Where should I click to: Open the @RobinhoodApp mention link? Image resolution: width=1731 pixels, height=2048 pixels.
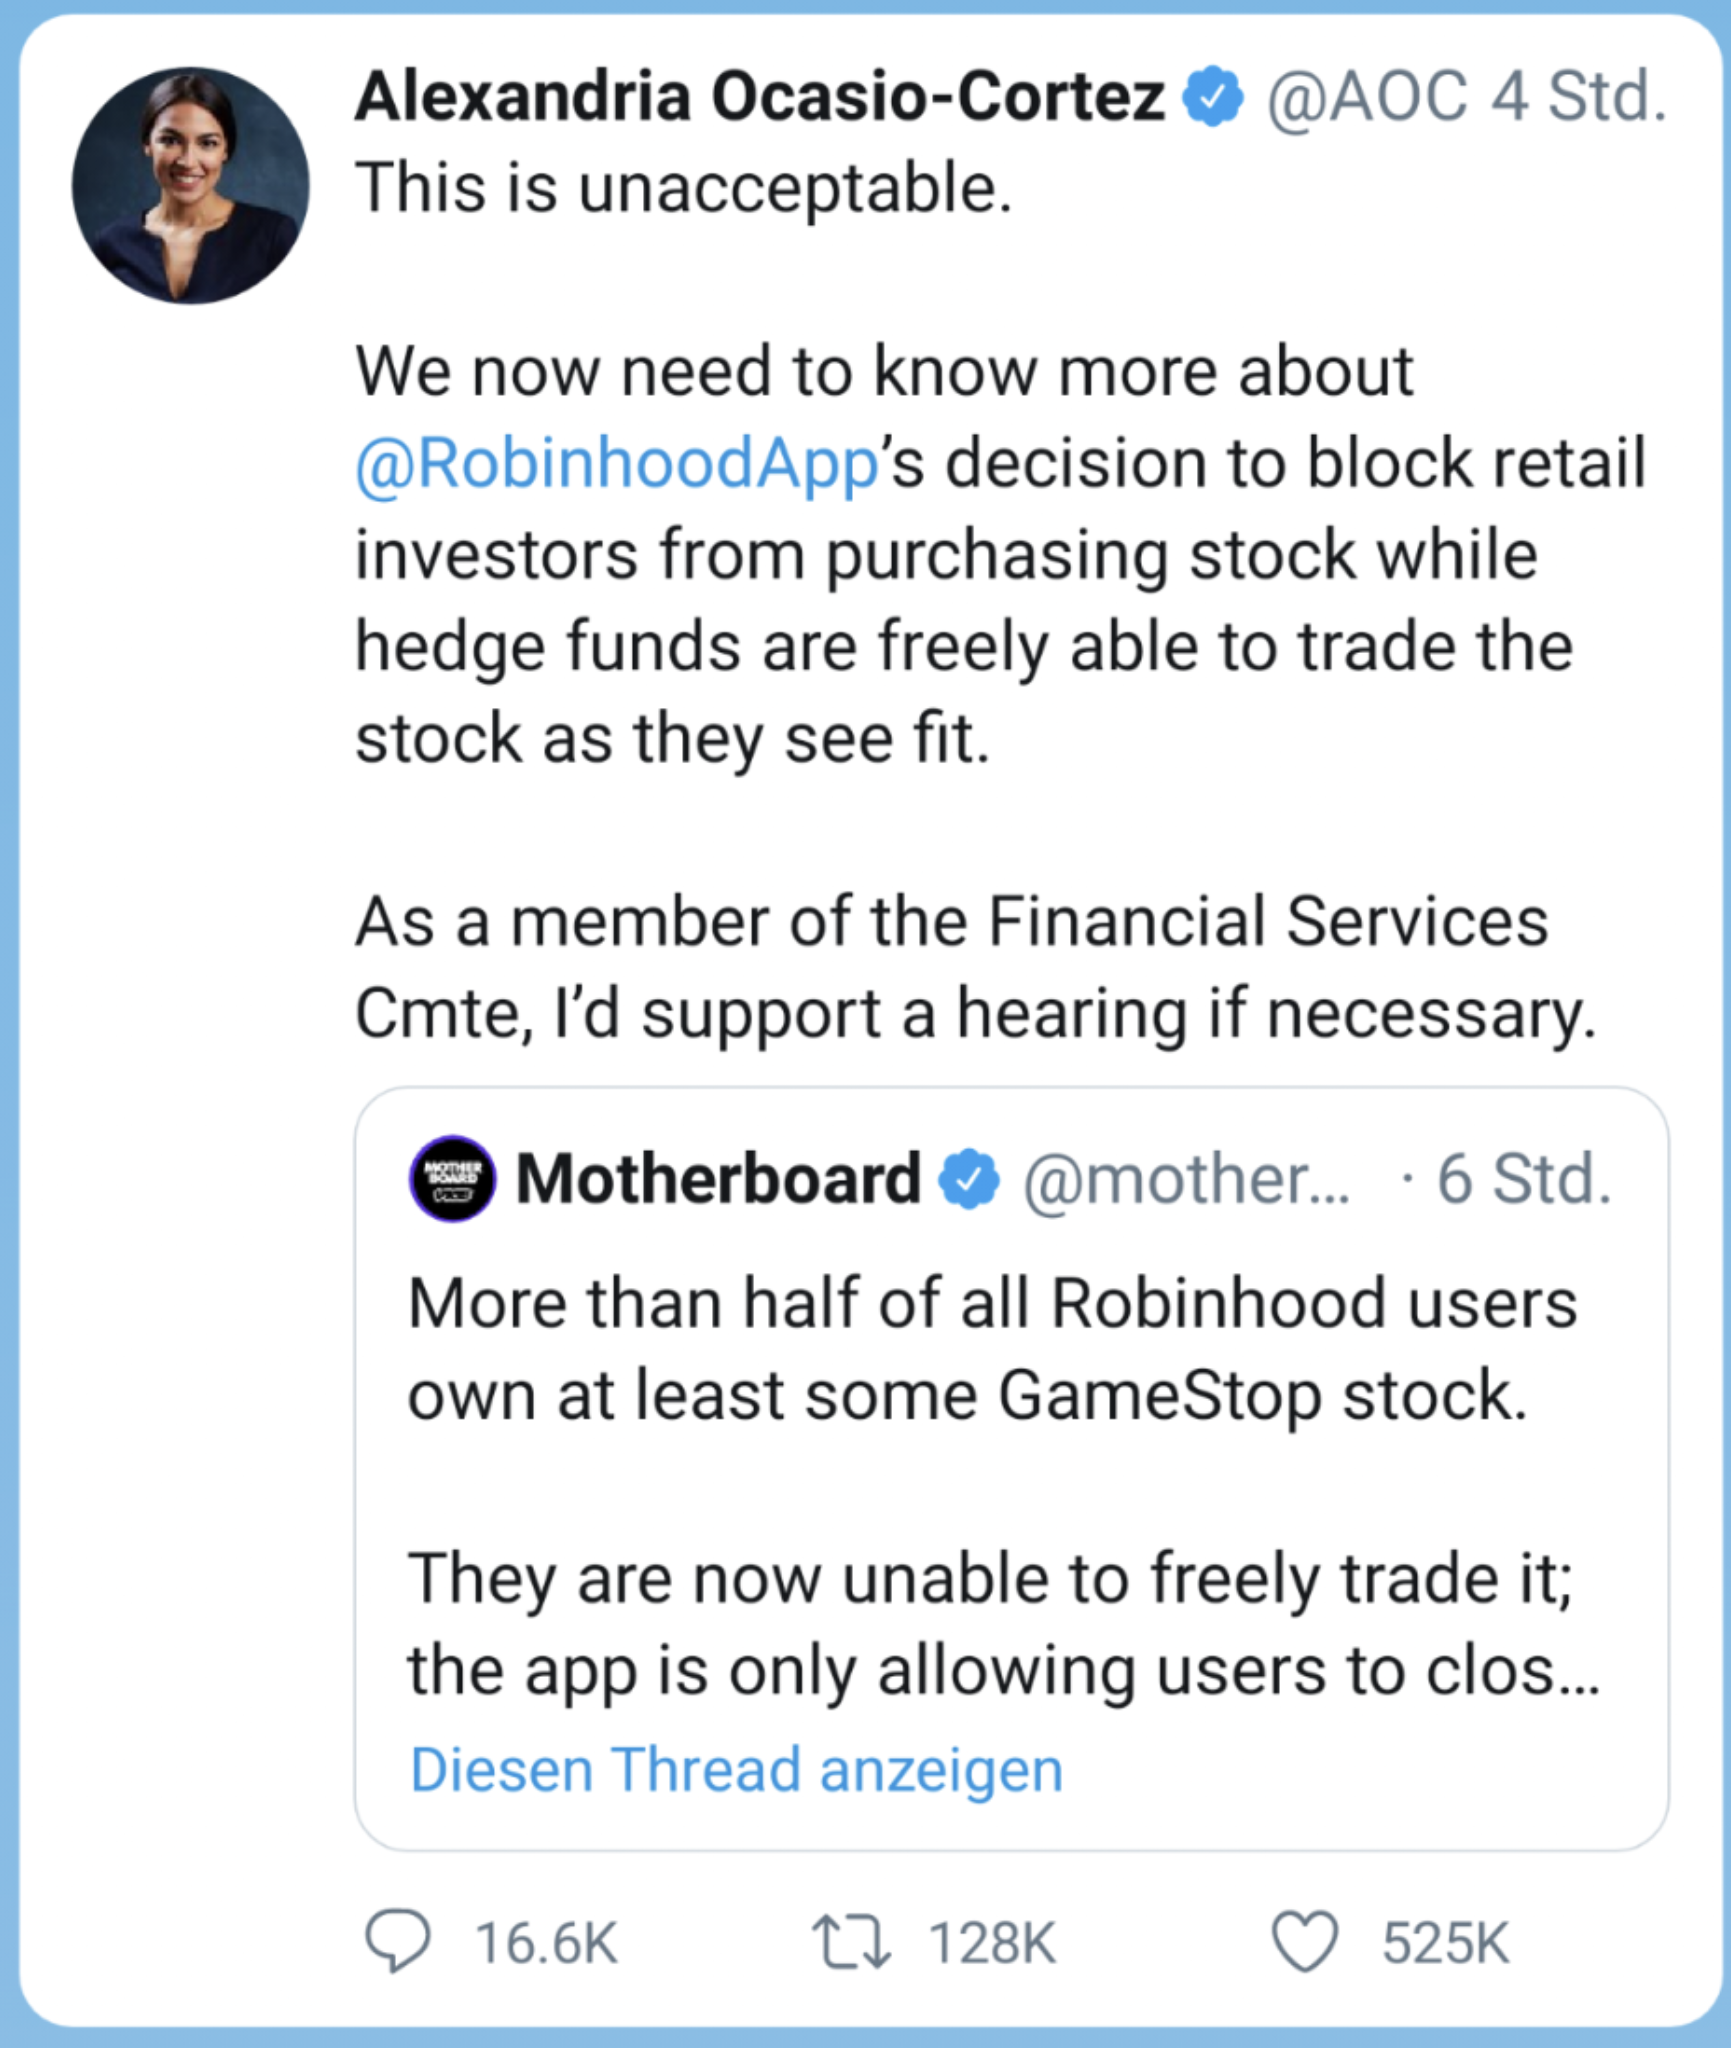pyautogui.click(x=616, y=464)
